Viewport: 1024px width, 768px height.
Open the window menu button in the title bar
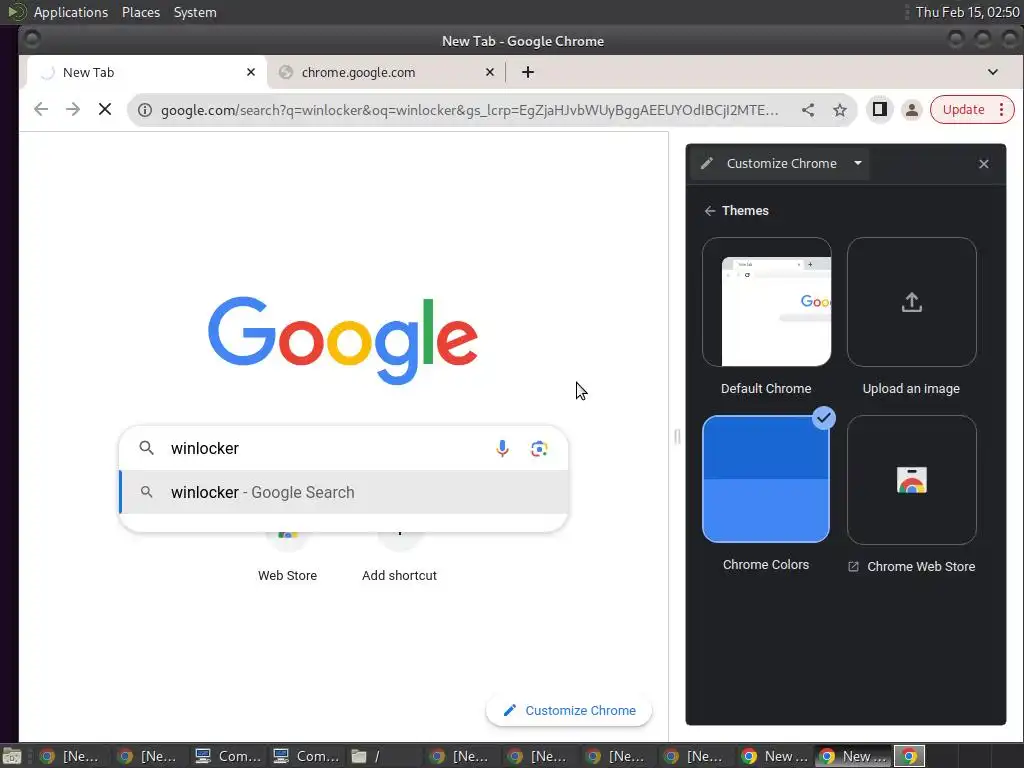[31, 40]
